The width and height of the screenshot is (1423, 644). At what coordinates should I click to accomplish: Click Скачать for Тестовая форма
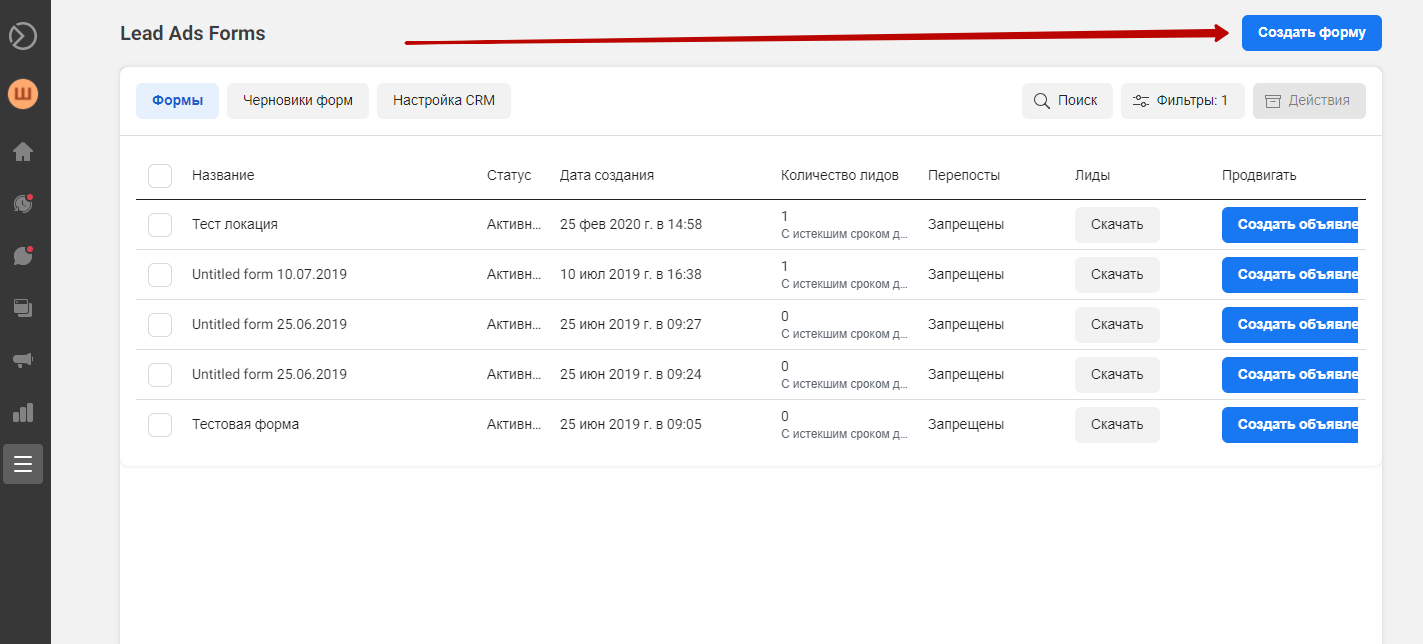tap(1117, 425)
